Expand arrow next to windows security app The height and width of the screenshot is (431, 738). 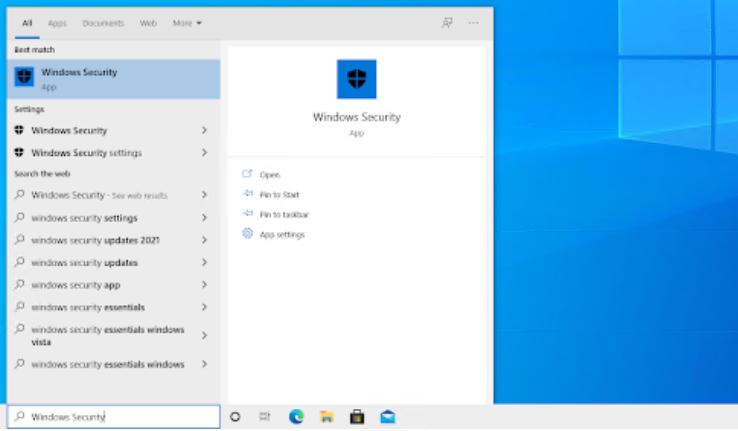pyautogui.click(x=204, y=285)
